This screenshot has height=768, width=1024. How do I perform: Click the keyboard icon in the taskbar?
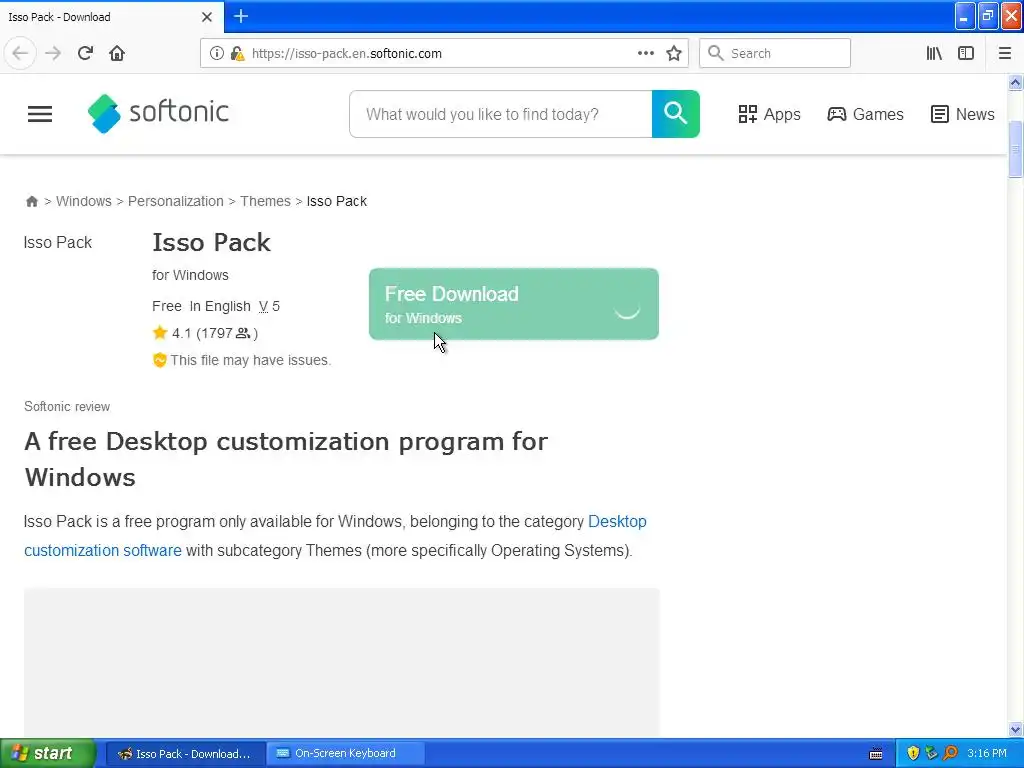876,754
